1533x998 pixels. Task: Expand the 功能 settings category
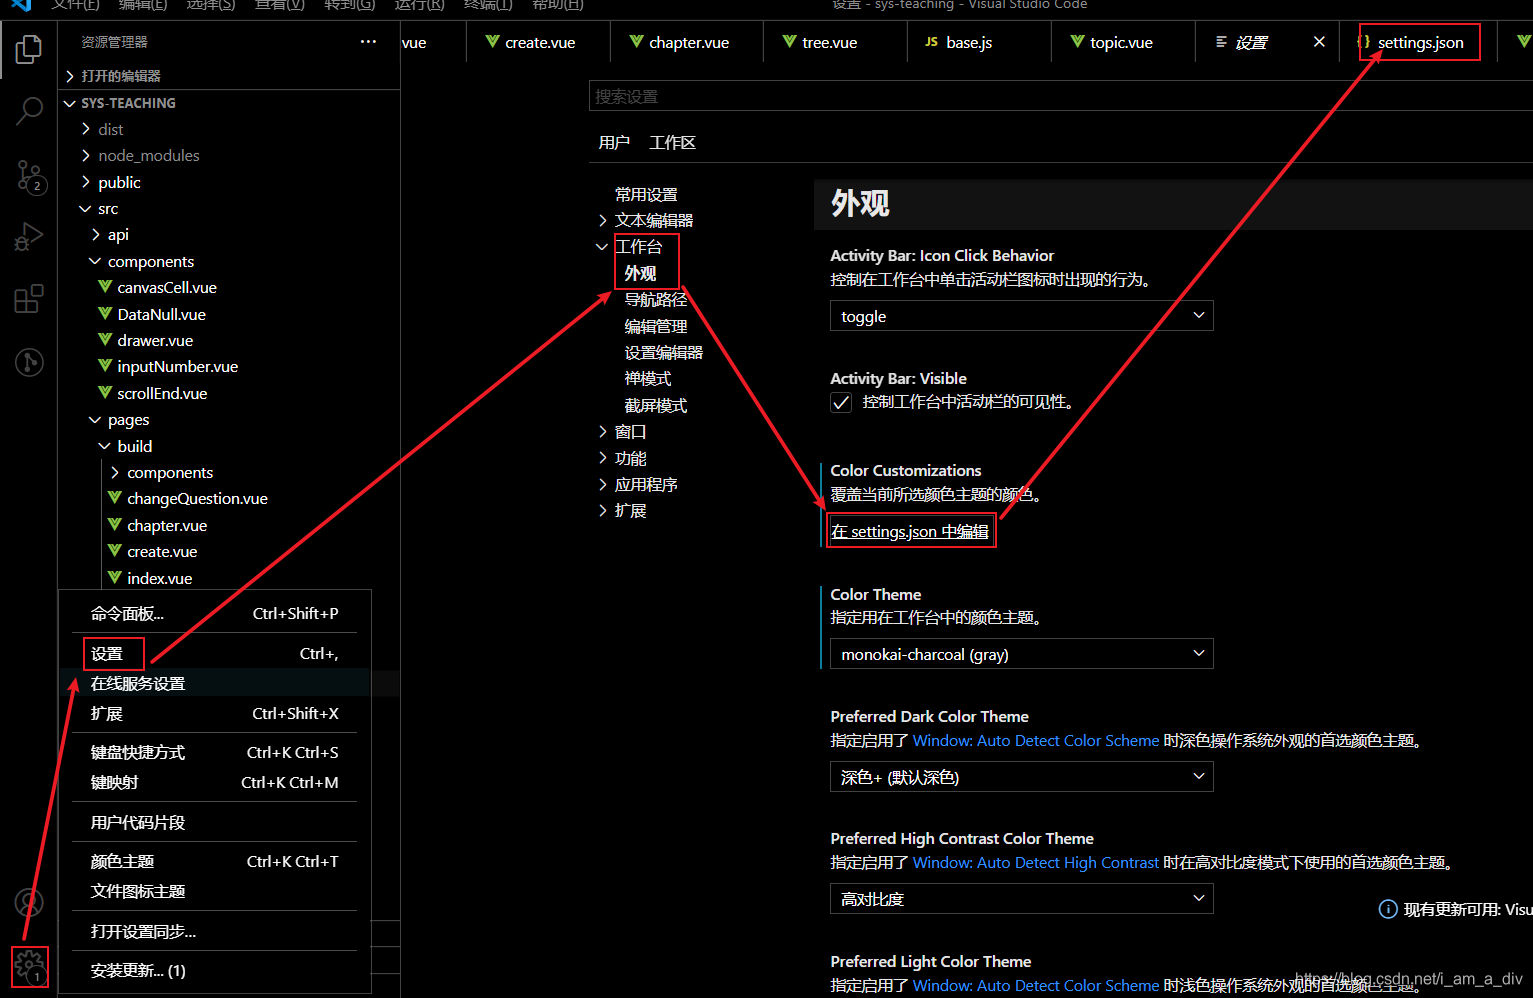point(602,458)
